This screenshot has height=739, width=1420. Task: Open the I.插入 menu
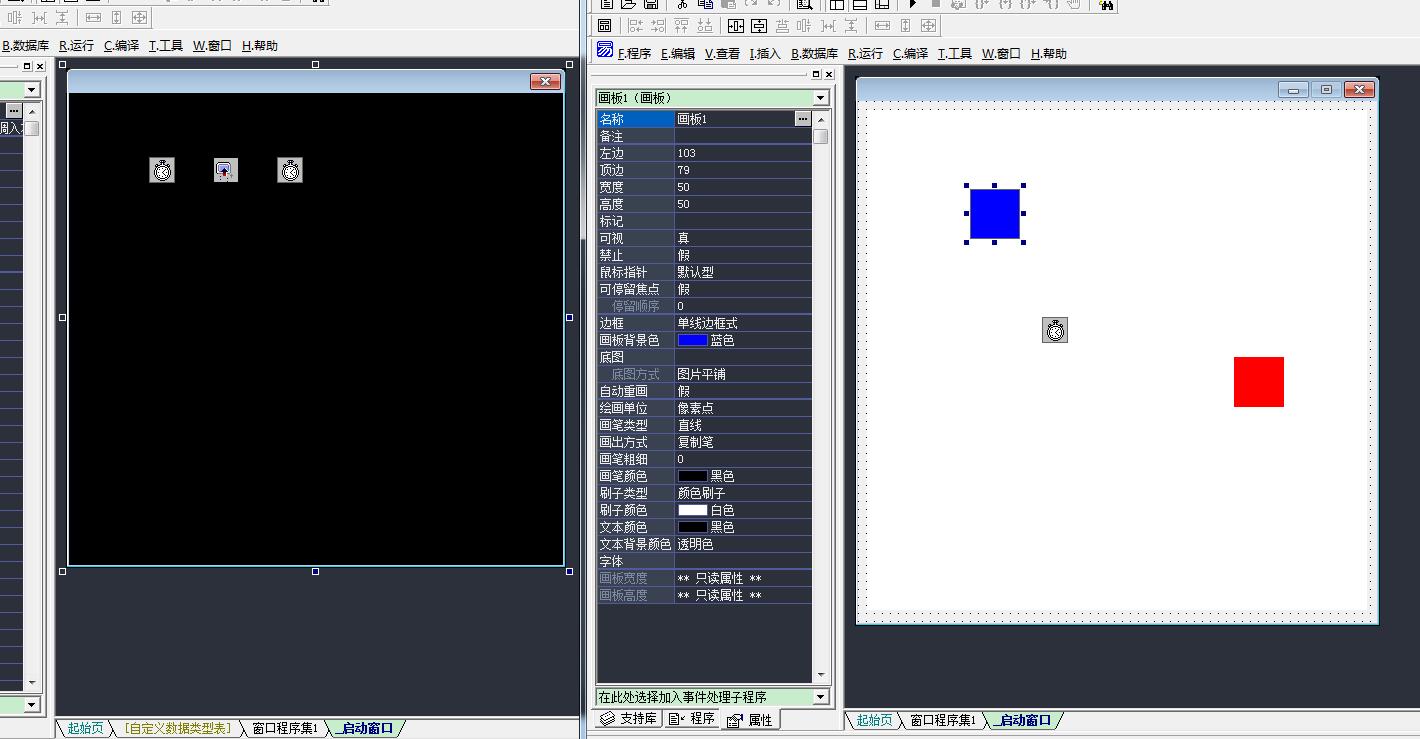(x=765, y=54)
